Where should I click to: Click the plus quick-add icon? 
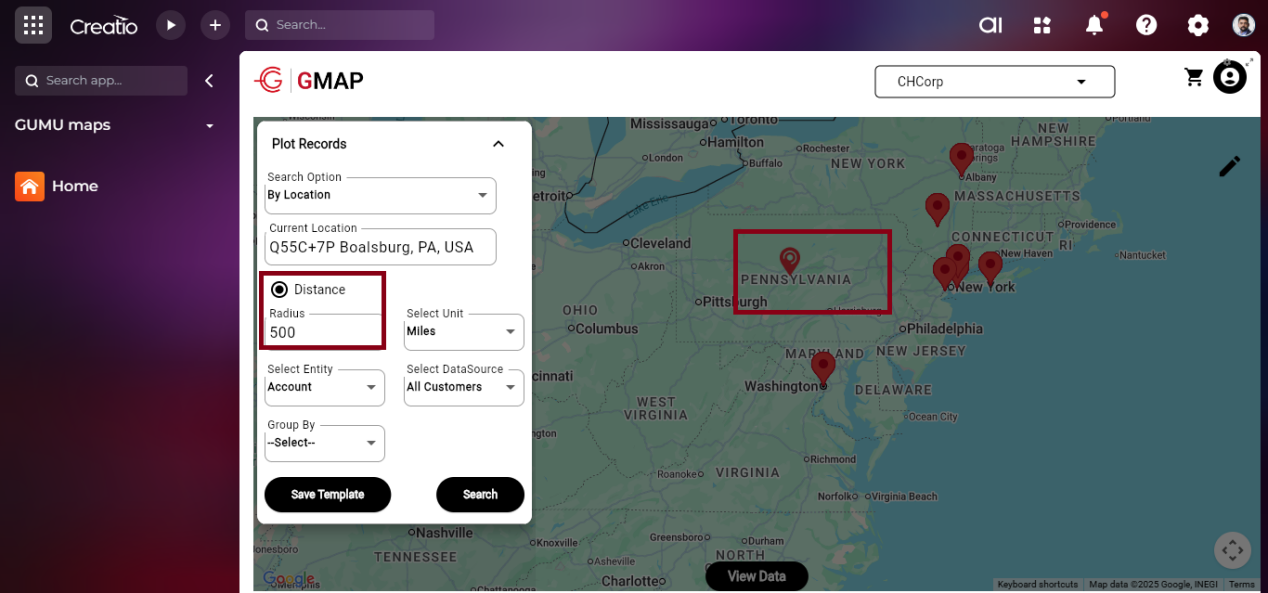(x=215, y=25)
